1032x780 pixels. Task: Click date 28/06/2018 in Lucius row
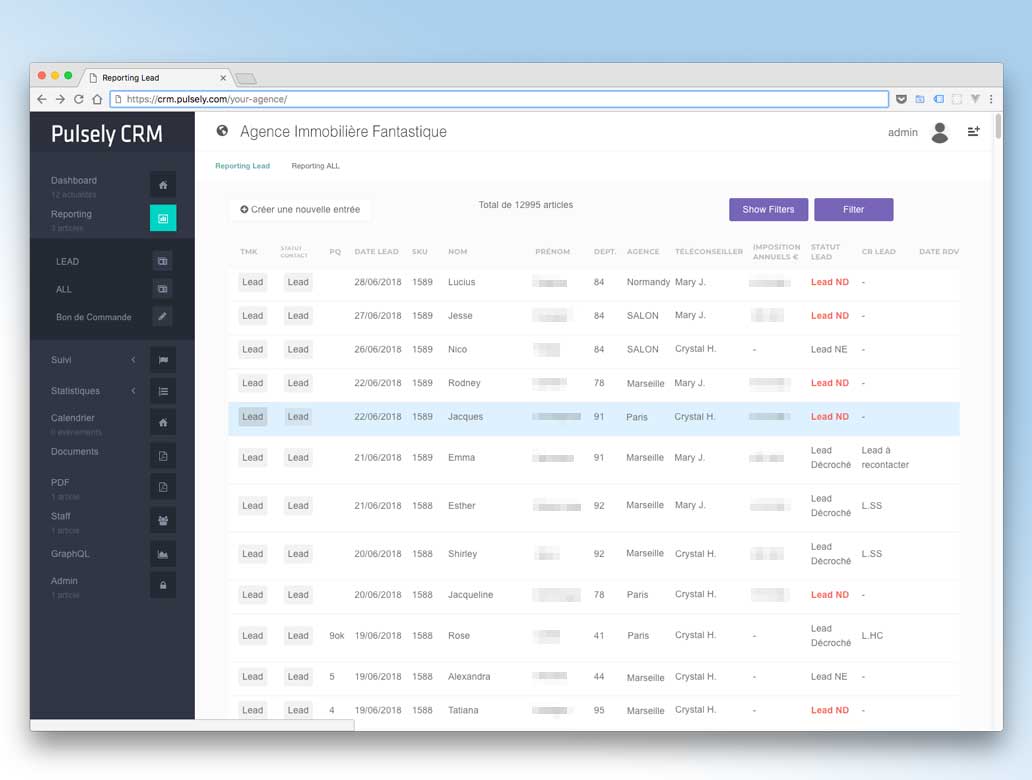point(378,282)
